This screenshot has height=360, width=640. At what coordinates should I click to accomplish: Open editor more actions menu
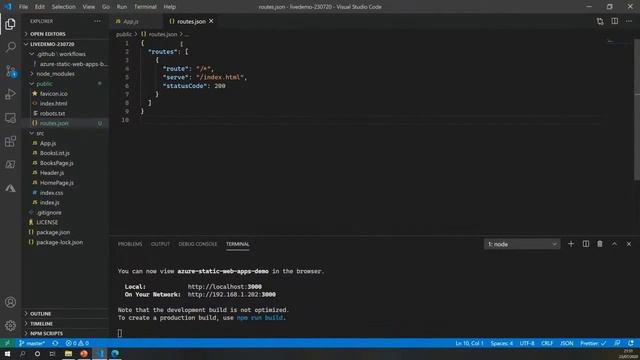click(x=629, y=21)
